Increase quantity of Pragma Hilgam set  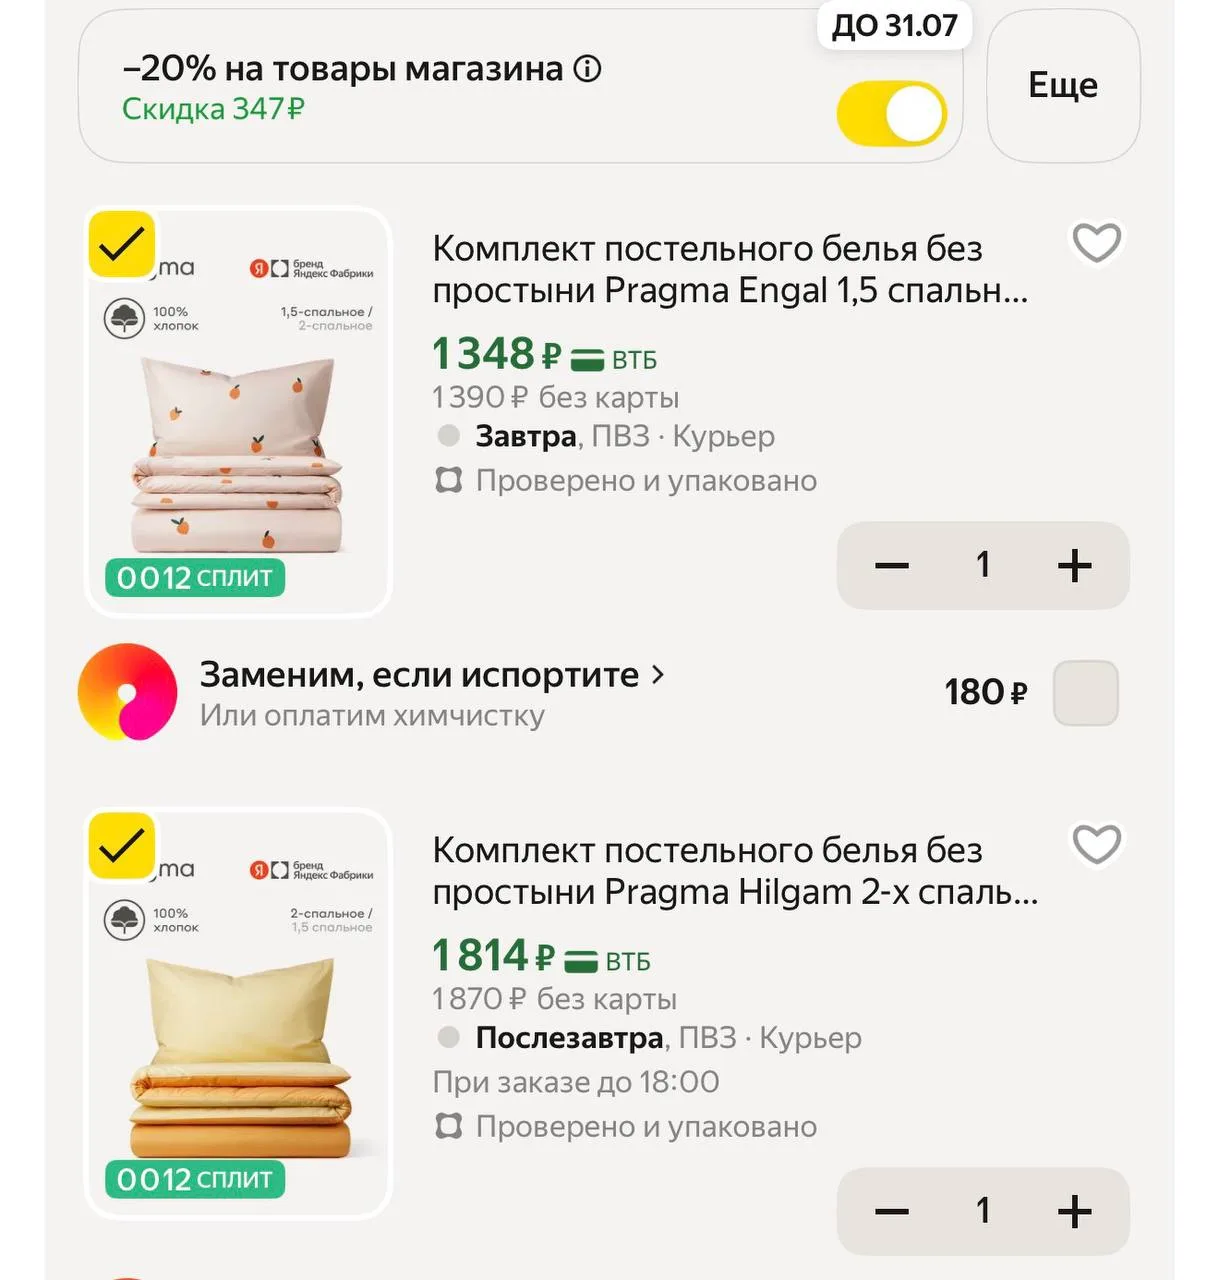click(1074, 1211)
